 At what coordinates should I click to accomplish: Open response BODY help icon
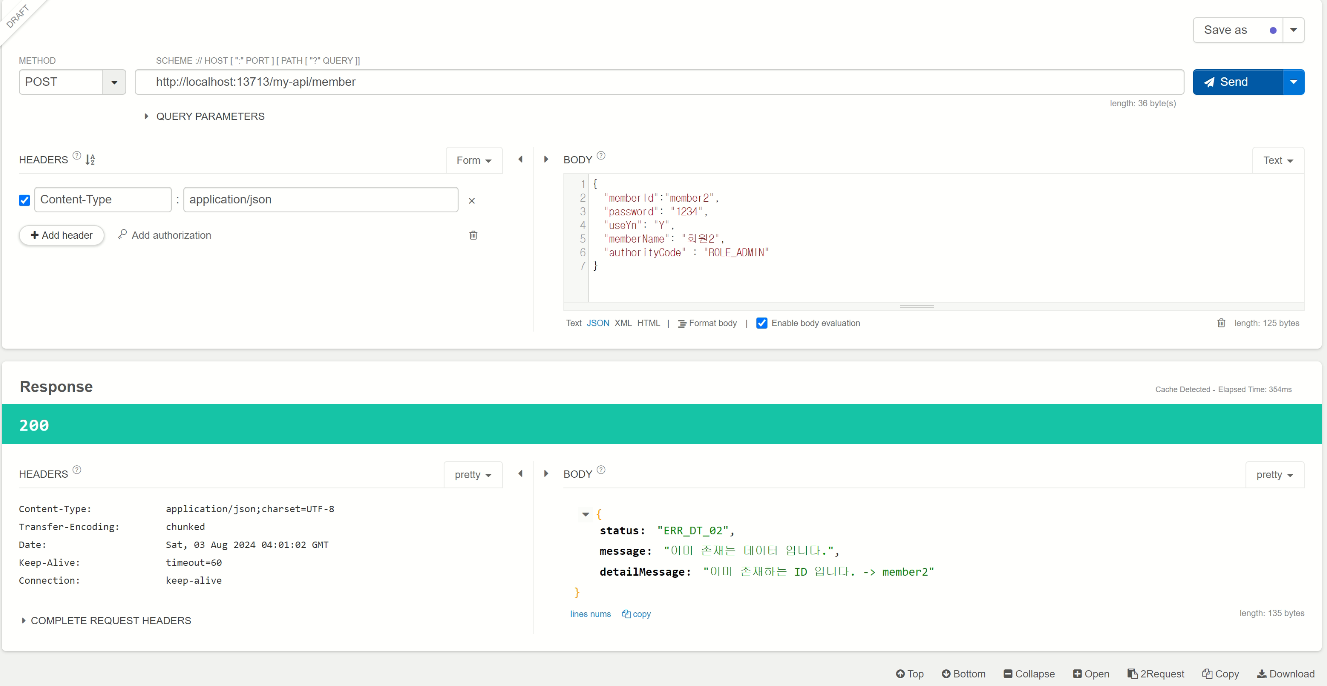(x=601, y=470)
